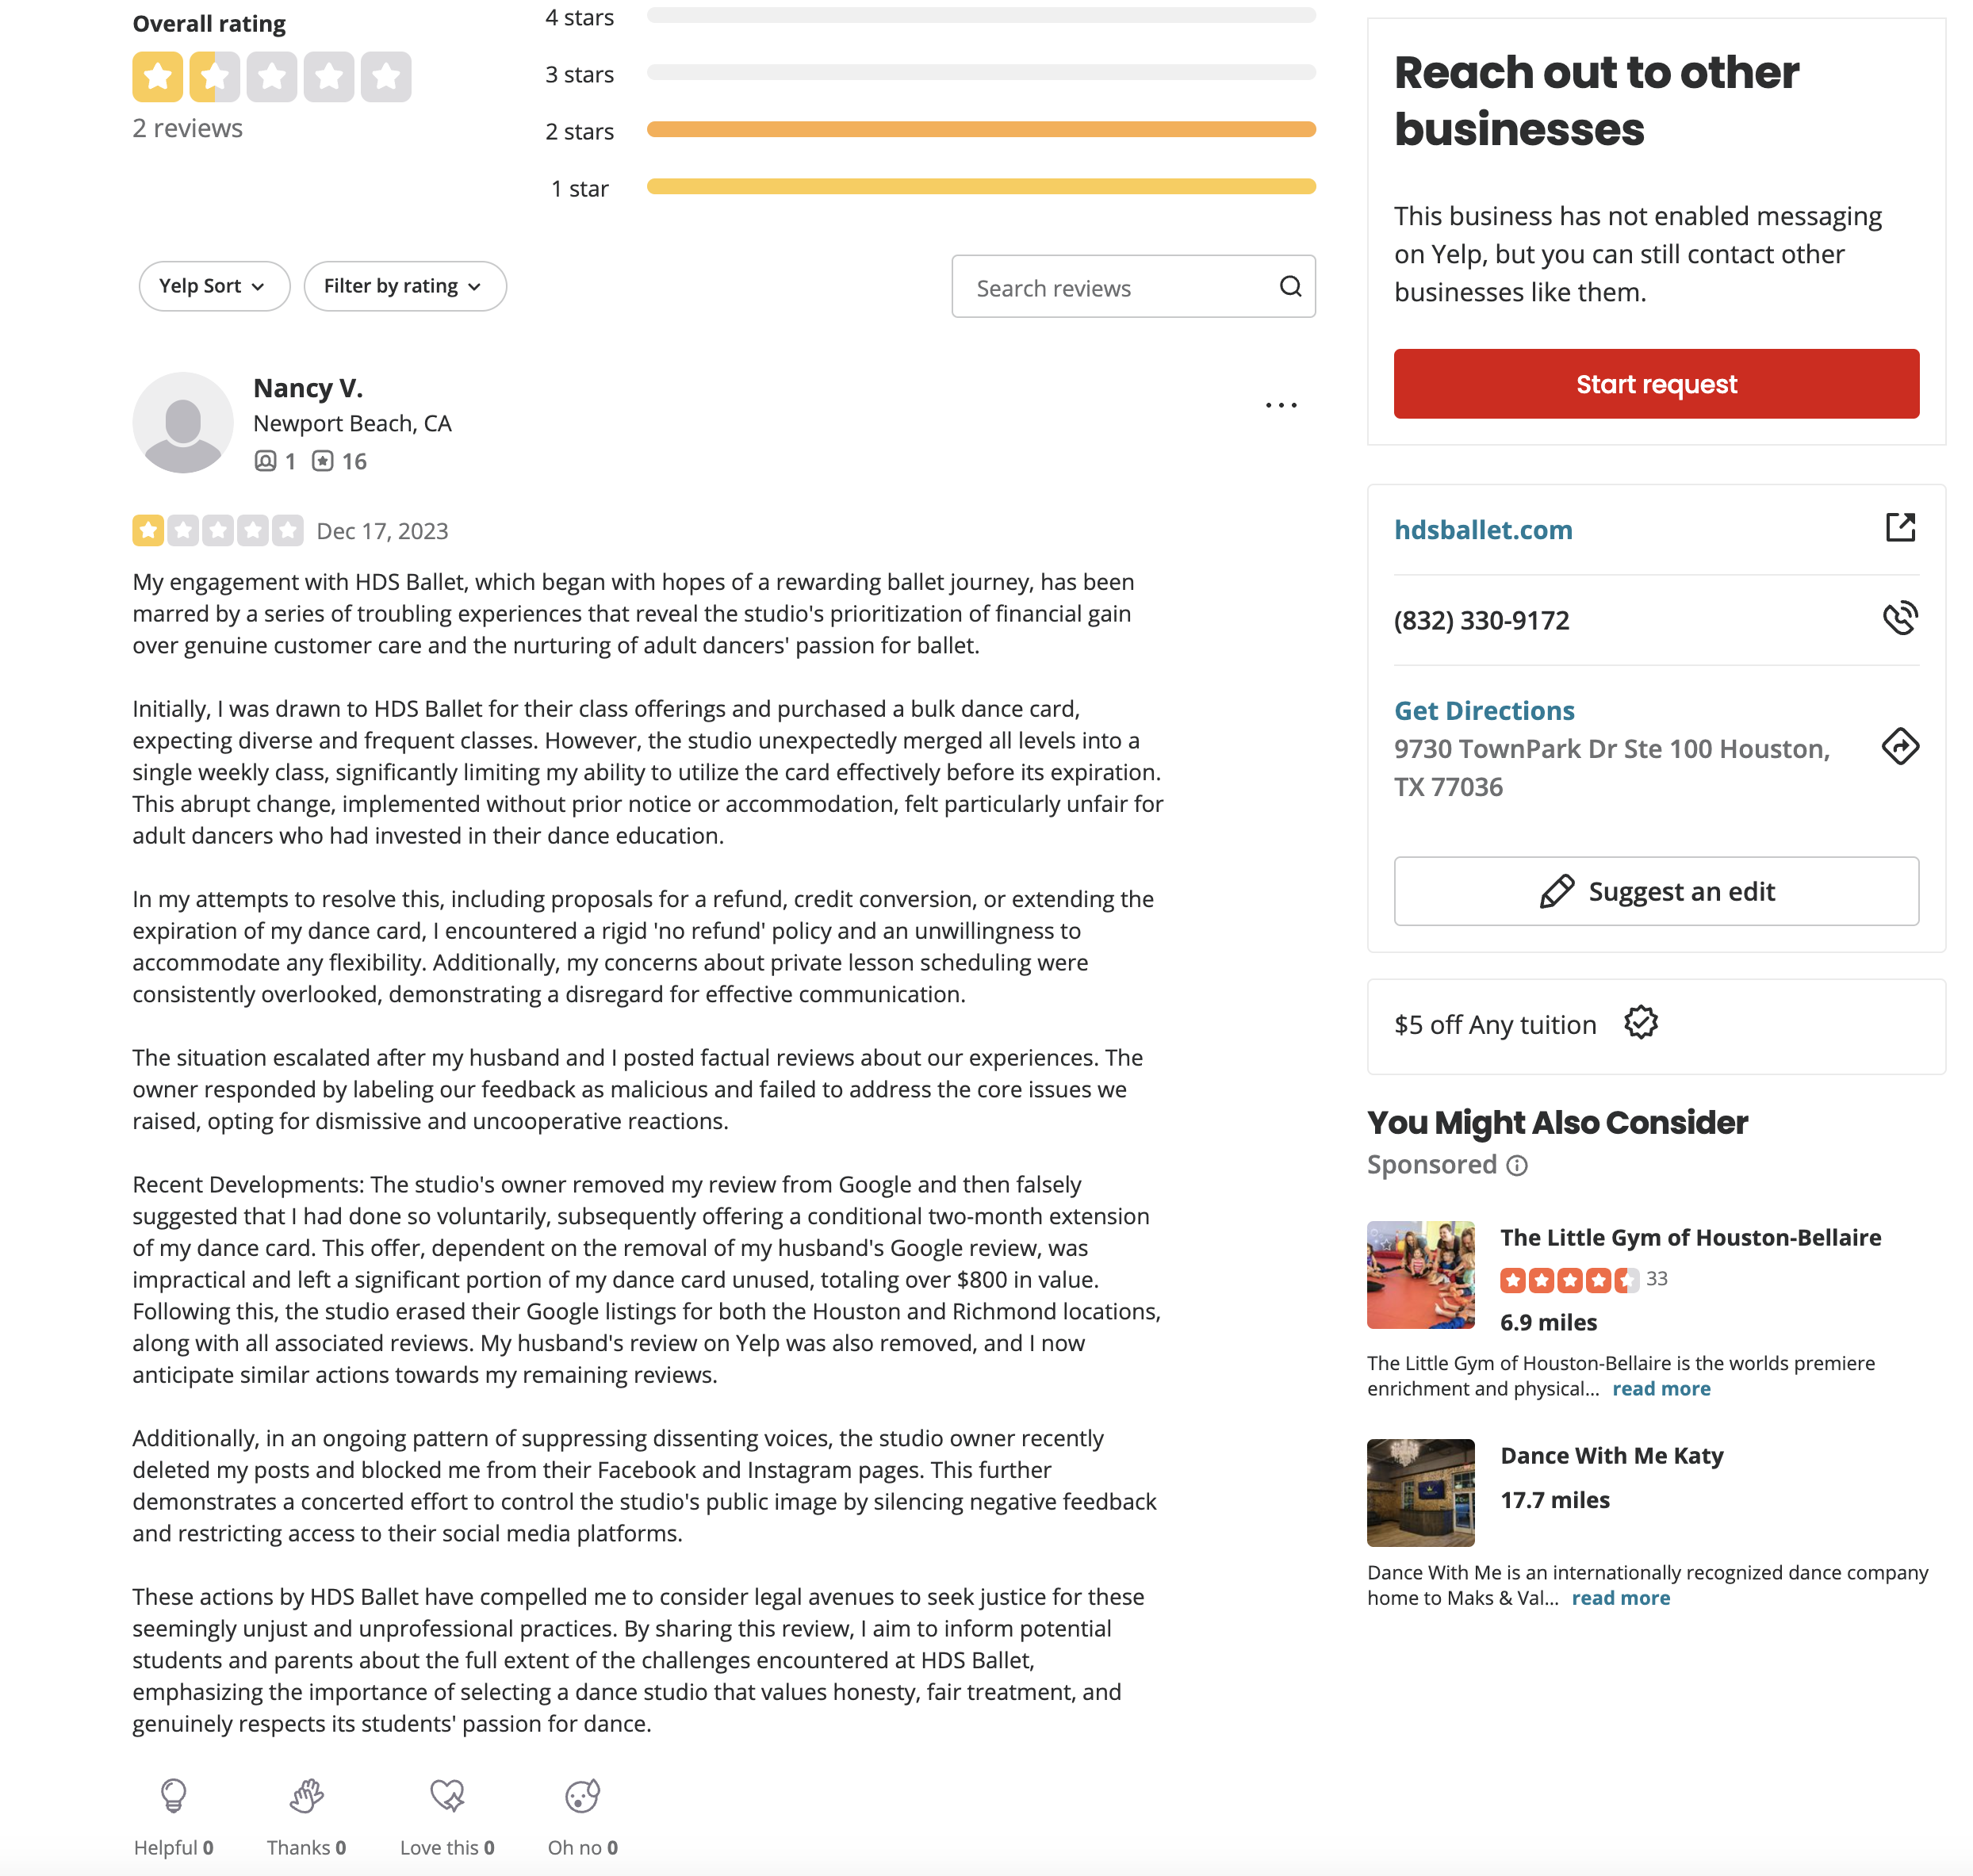Click the hdsballet.com link
Screen dimensions: 1973x1876
(1483, 526)
